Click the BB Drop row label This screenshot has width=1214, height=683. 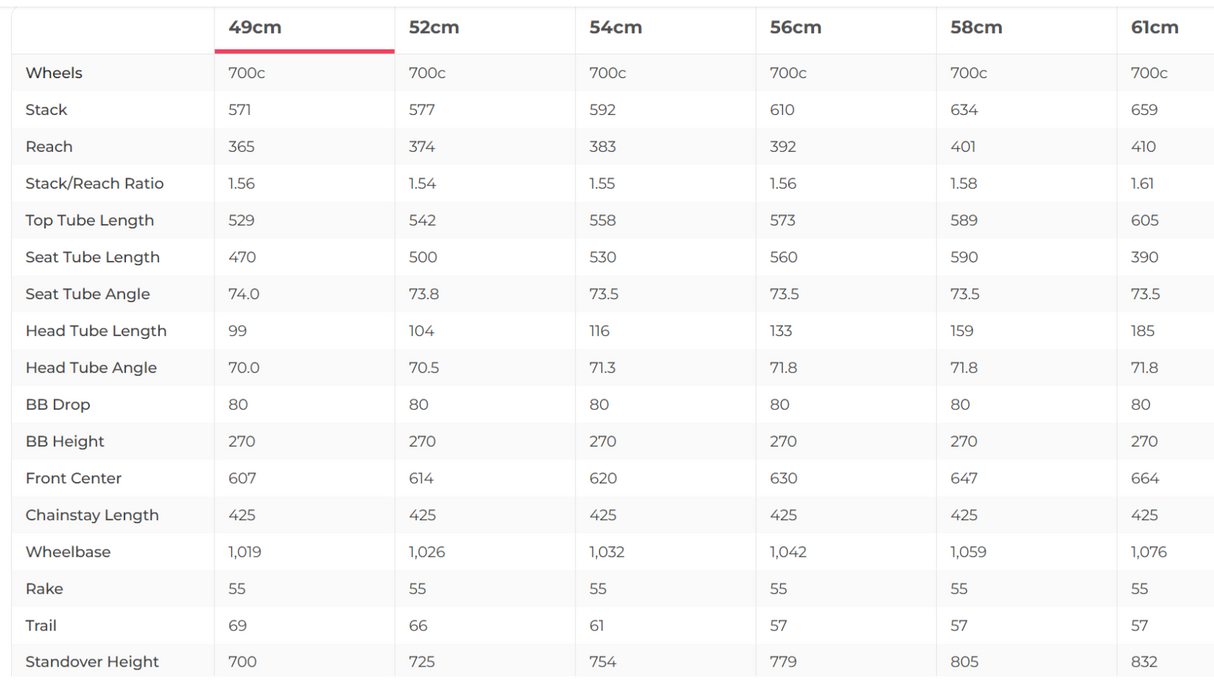tap(58, 405)
